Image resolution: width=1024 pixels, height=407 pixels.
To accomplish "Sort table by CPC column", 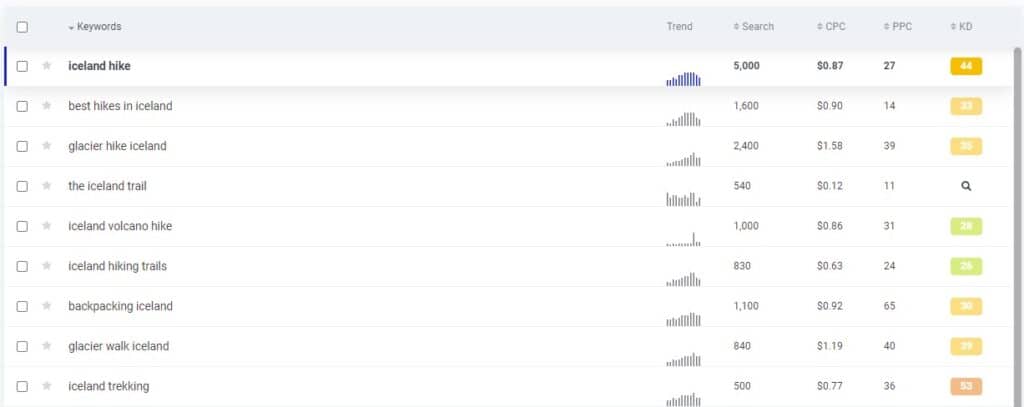I will pyautogui.click(x=831, y=27).
